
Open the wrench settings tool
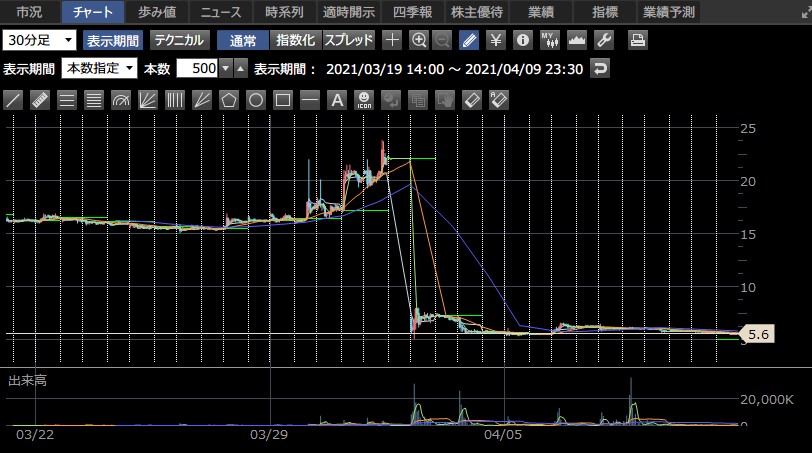[604, 40]
